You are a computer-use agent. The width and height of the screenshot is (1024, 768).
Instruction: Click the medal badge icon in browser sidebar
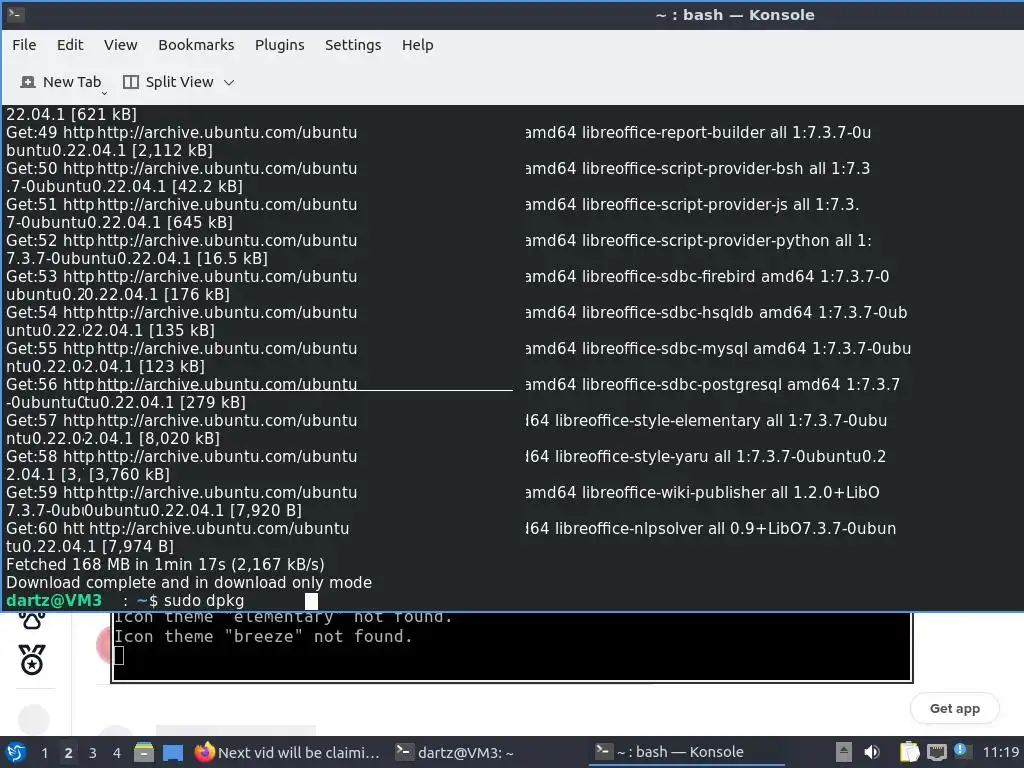(31, 660)
